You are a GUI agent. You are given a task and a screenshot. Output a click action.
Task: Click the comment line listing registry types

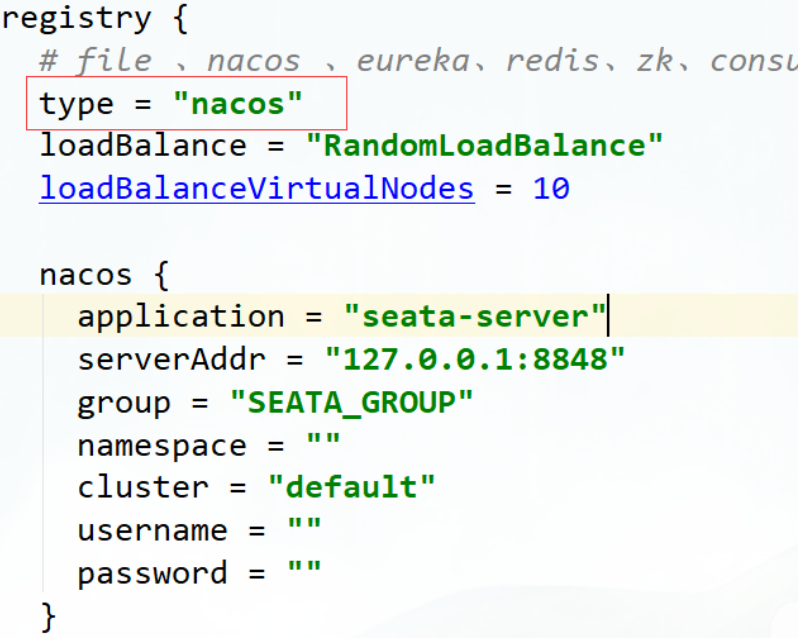coord(419,62)
